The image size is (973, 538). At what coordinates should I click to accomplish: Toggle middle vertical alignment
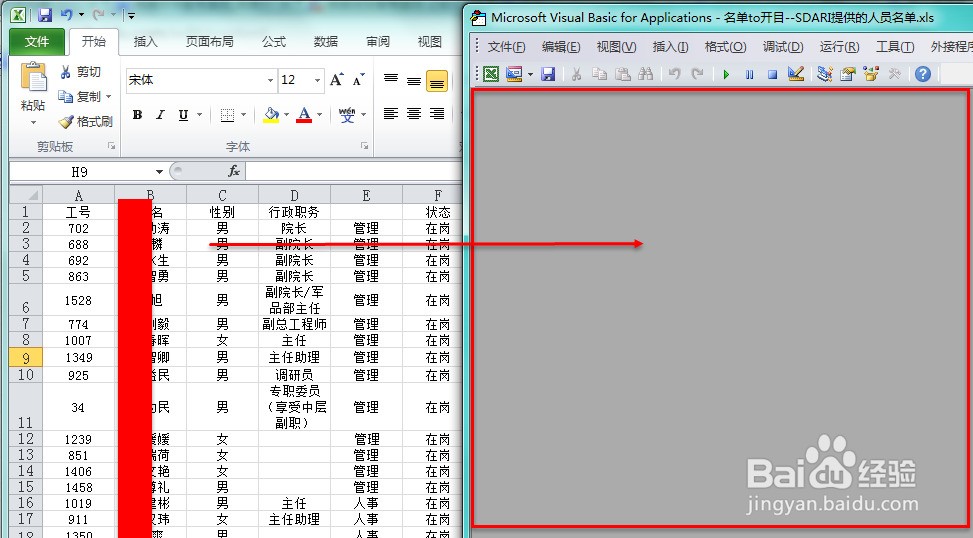[x=414, y=80]
